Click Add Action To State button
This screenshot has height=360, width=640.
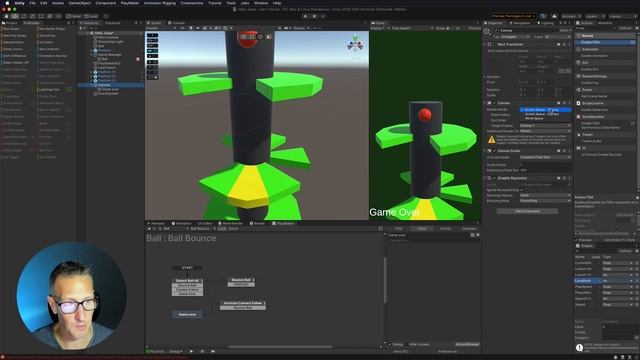[x=619, y=240]
